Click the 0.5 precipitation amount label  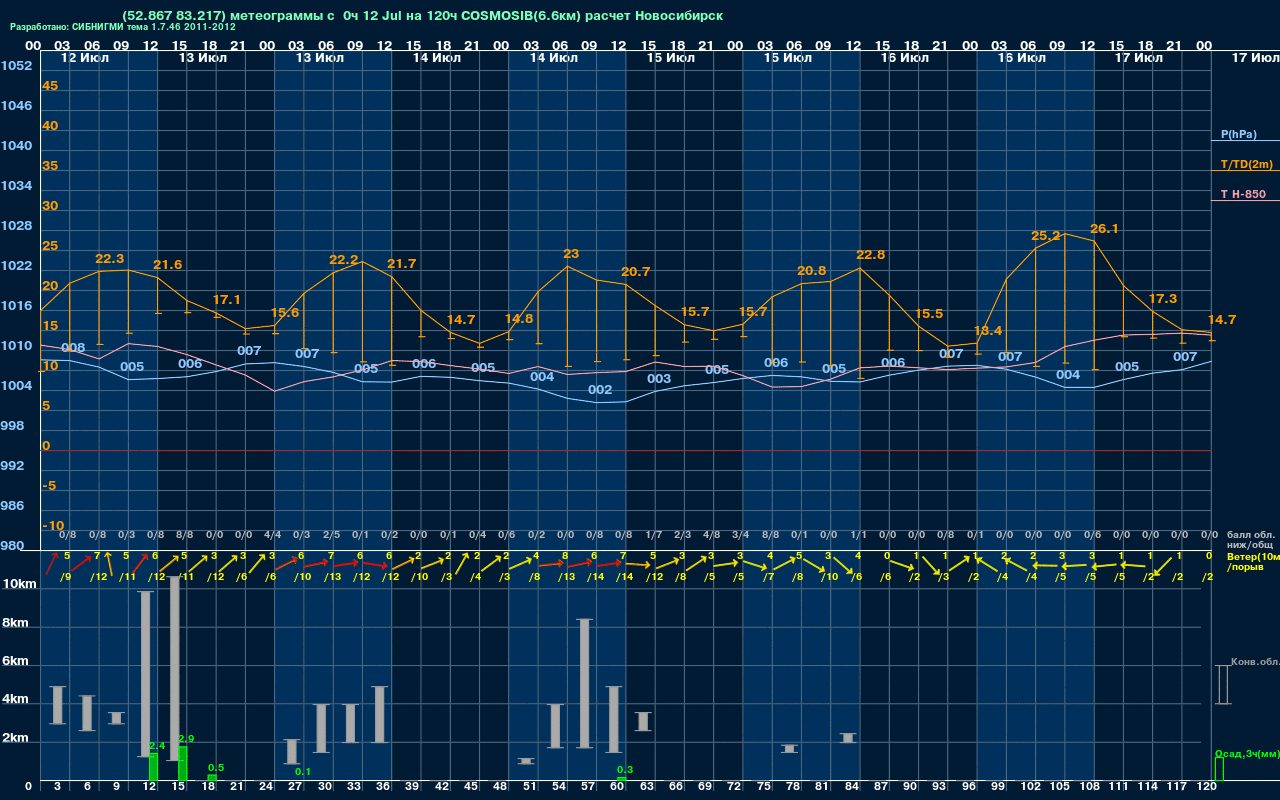(x=215, y=768)
